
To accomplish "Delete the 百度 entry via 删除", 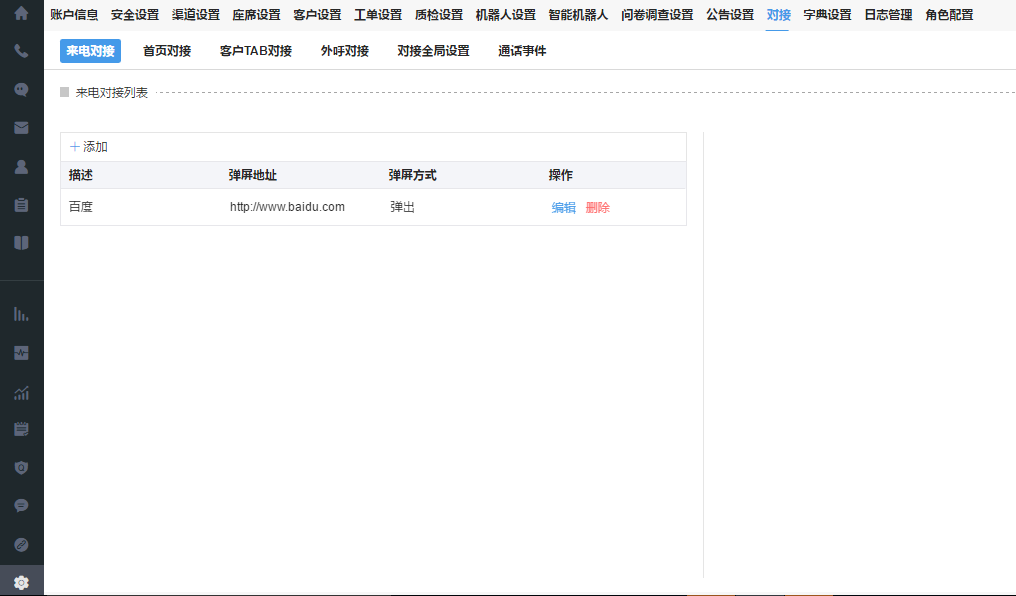I will click(597, 207).
